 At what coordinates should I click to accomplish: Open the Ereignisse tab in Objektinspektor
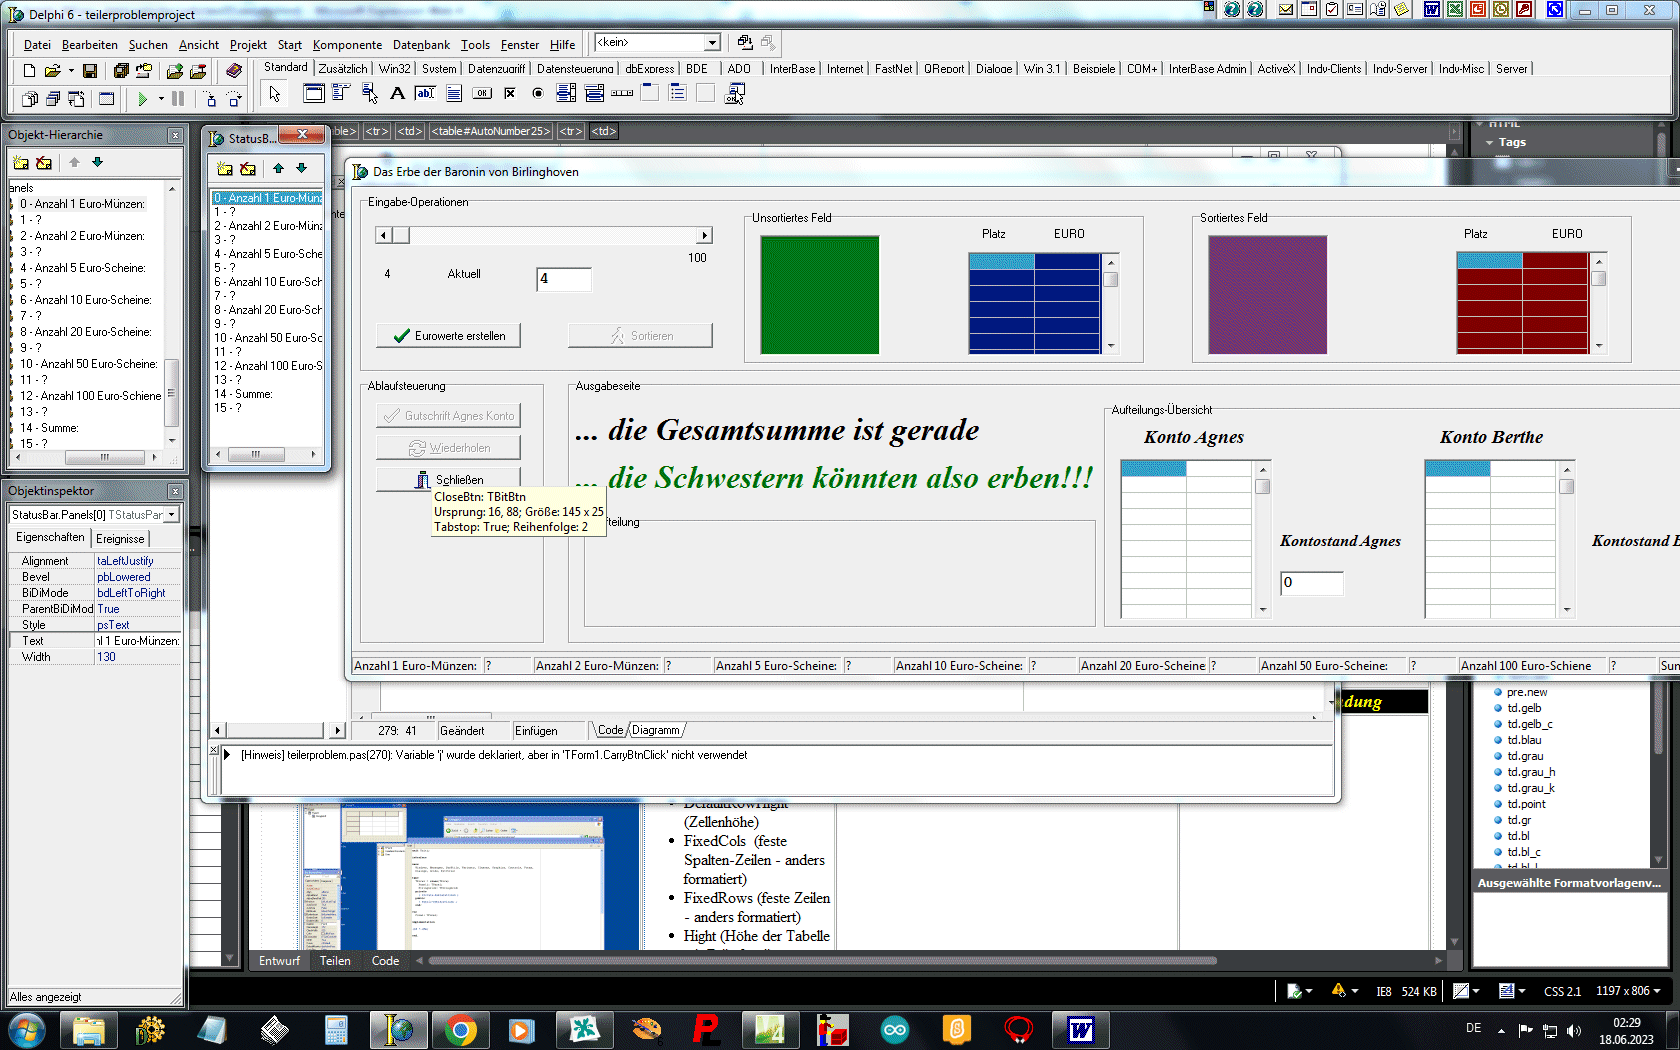(120, 539)
